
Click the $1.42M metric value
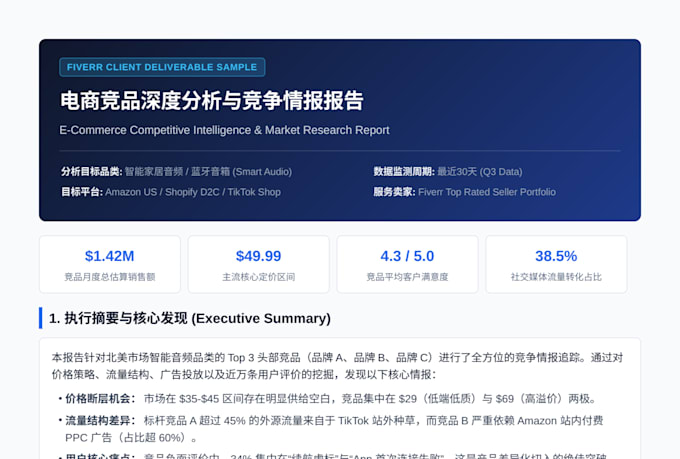point(110,256)
